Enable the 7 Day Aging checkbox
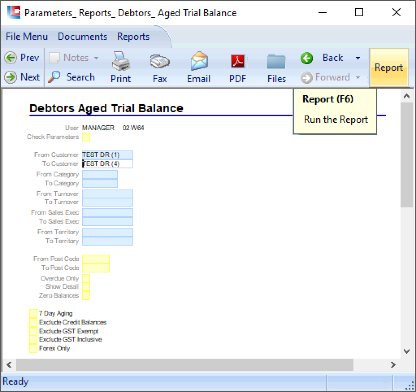 pyautogui.click(x=33, y=314)
